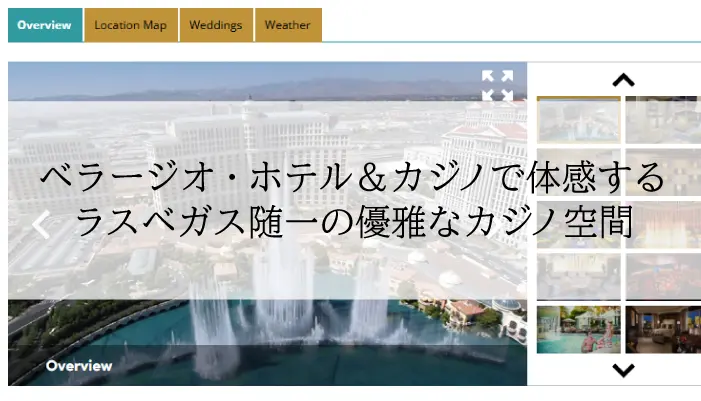The height and width of the screenshot is (401, 701).
Task: Click the Overview caption on the photo
Action: pos(79,366)
